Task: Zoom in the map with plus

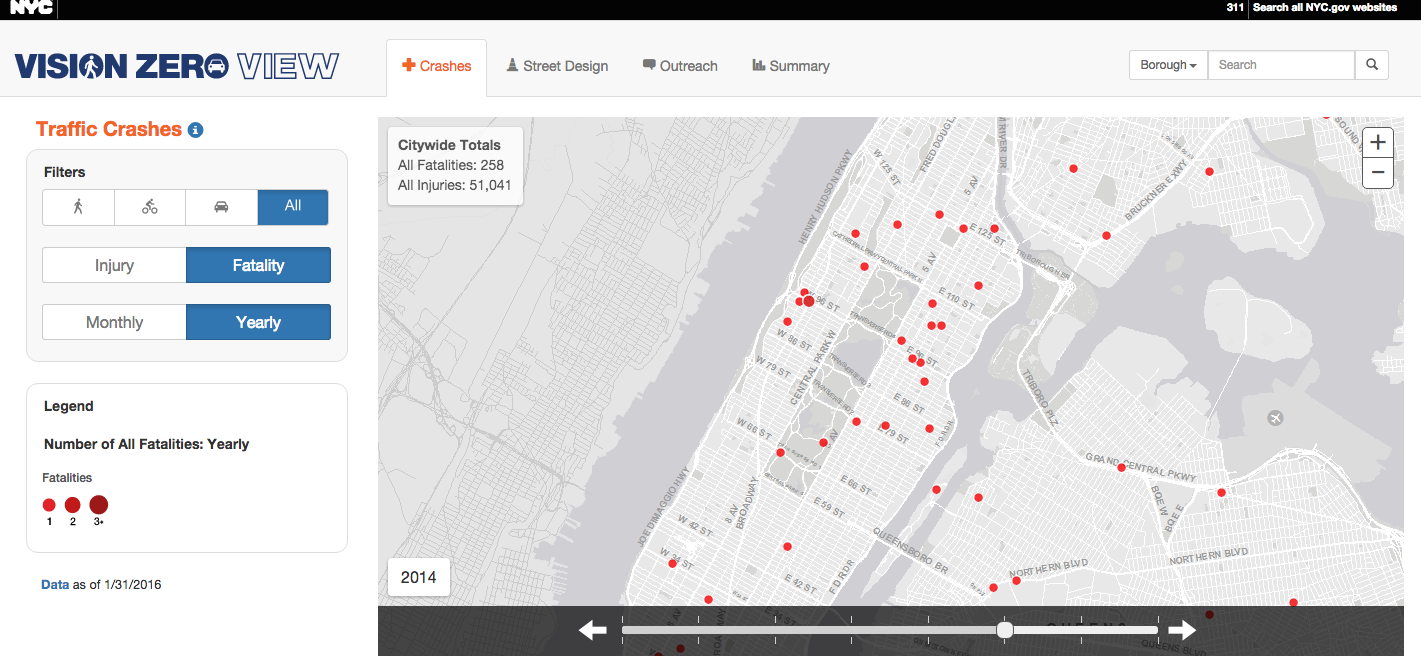Action: [1378, 142]
